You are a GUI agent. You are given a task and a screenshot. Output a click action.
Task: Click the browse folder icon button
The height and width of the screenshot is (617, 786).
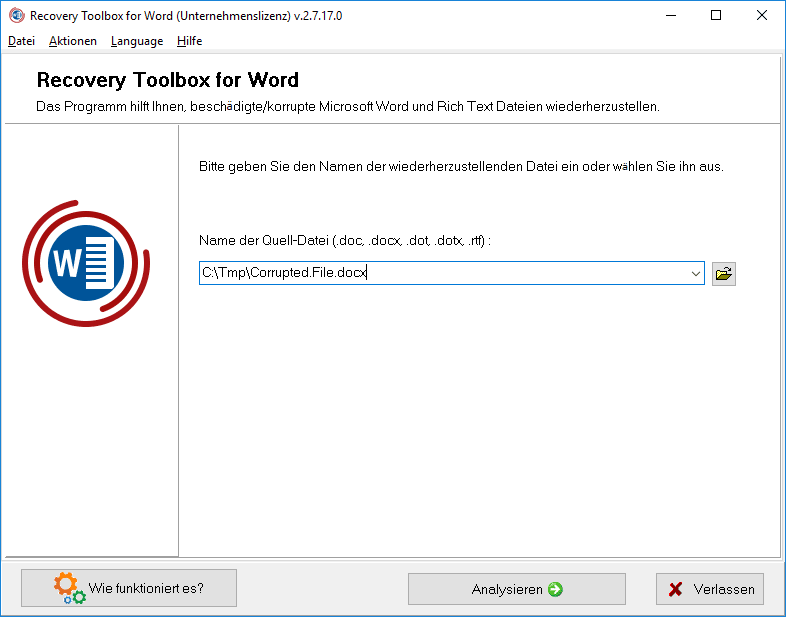tap(723, 274)
